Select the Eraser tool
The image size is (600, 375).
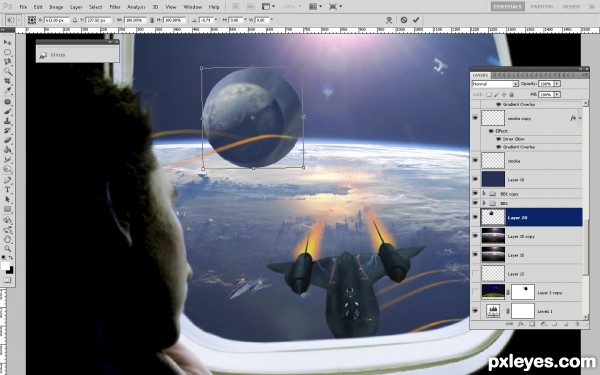8,140
